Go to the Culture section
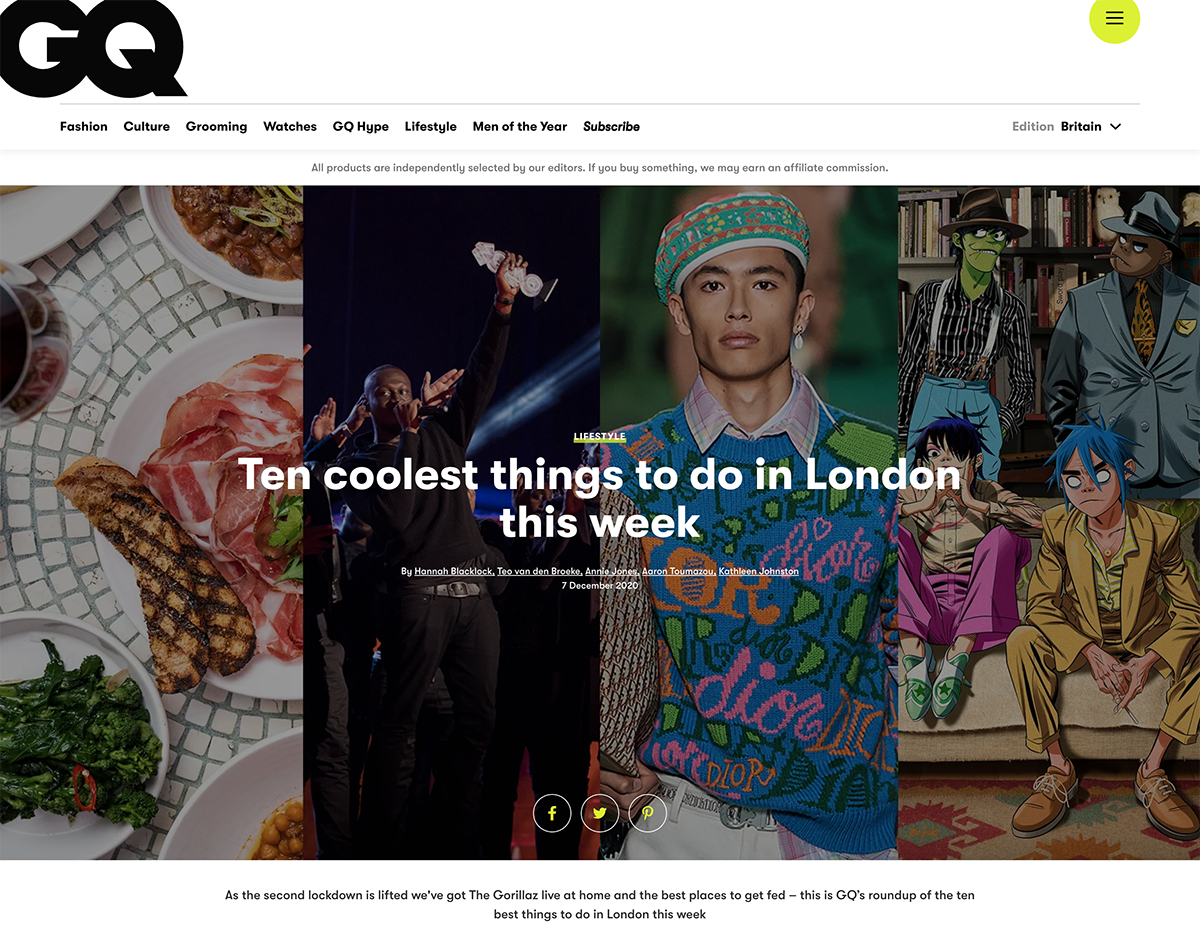1200x947 pixels. pyautogui.click(x=147, y=127)
